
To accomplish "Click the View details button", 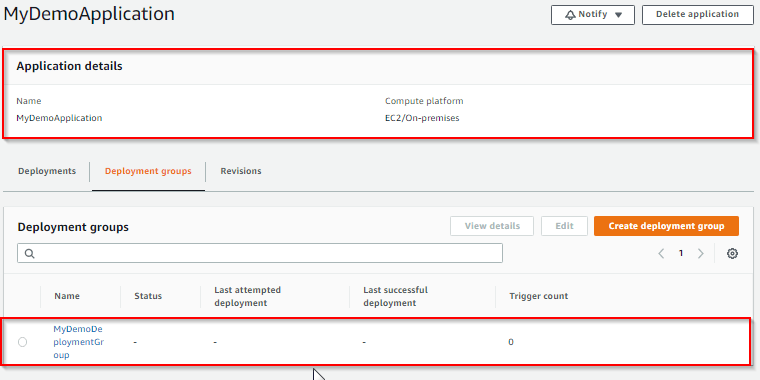I will click(492, 226).
